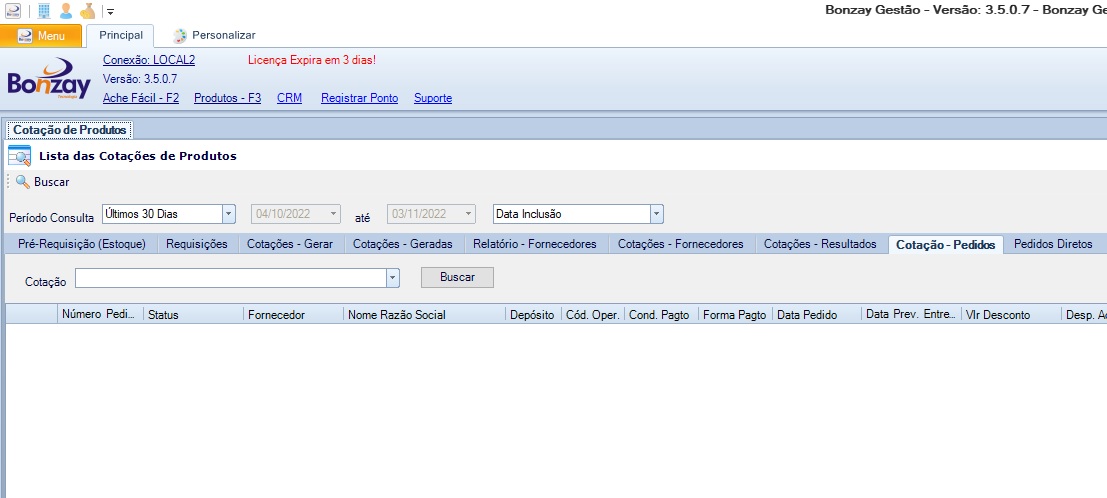
Task: Click the Lista das Cotações header icon
Action: [20, 156]
